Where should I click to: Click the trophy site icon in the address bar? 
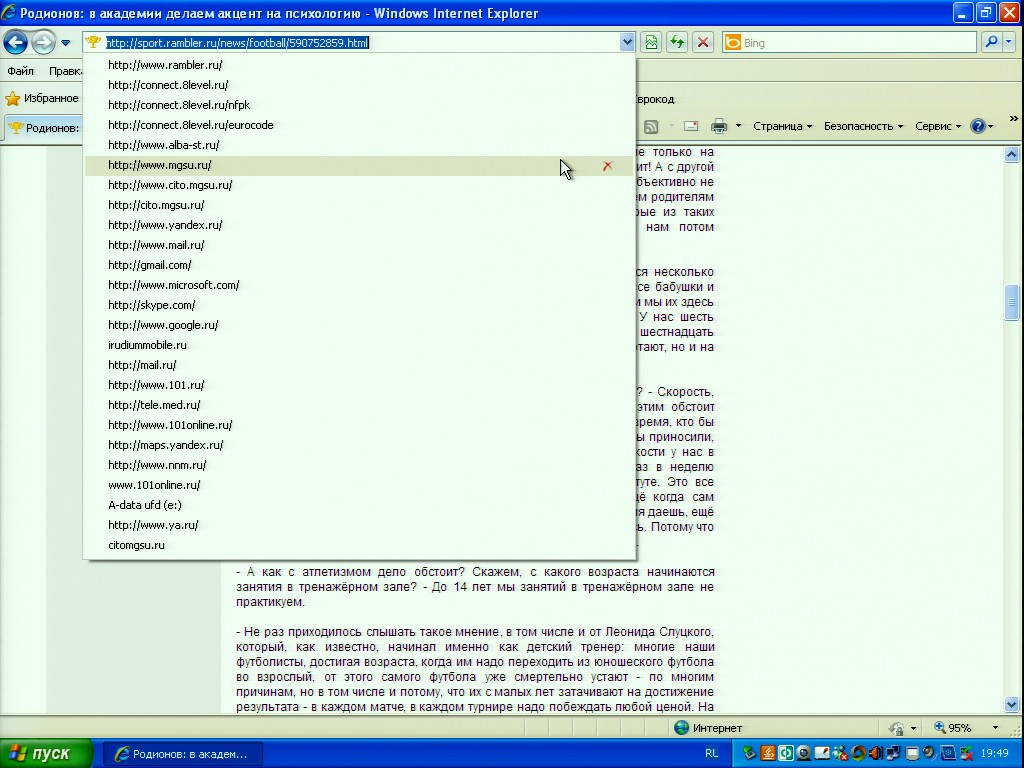tap(93, 42)
